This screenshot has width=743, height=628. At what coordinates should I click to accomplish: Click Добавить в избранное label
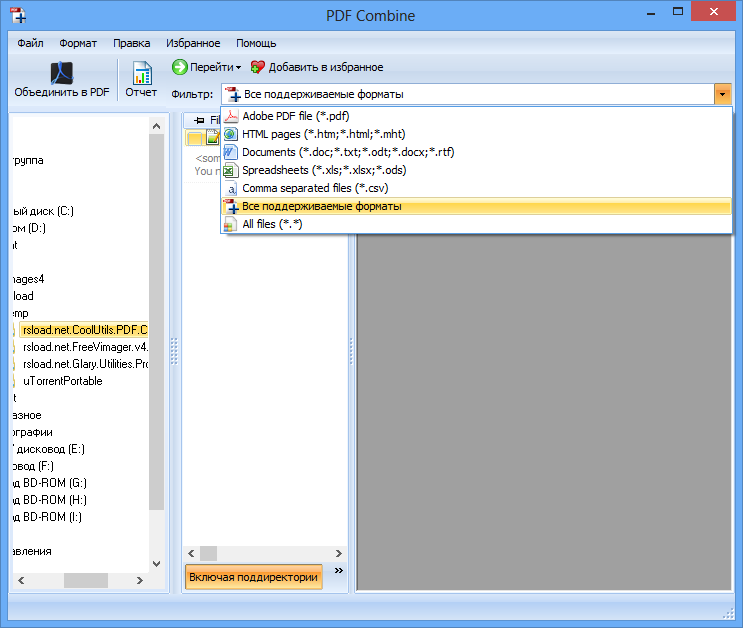326,67
